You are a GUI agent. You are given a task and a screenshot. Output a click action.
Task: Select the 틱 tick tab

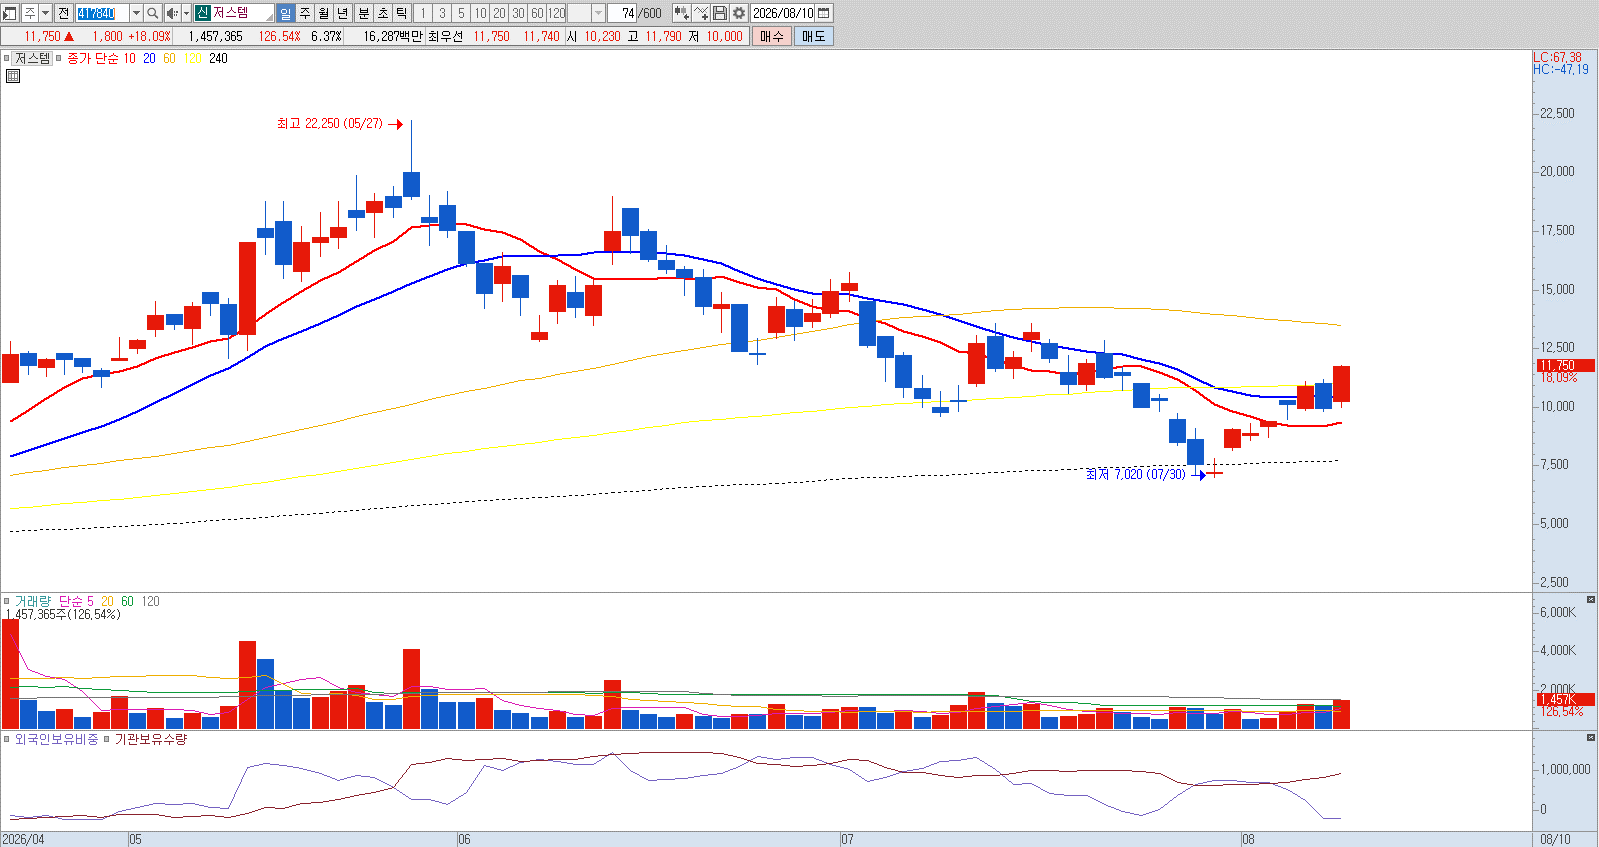[401, 13]
